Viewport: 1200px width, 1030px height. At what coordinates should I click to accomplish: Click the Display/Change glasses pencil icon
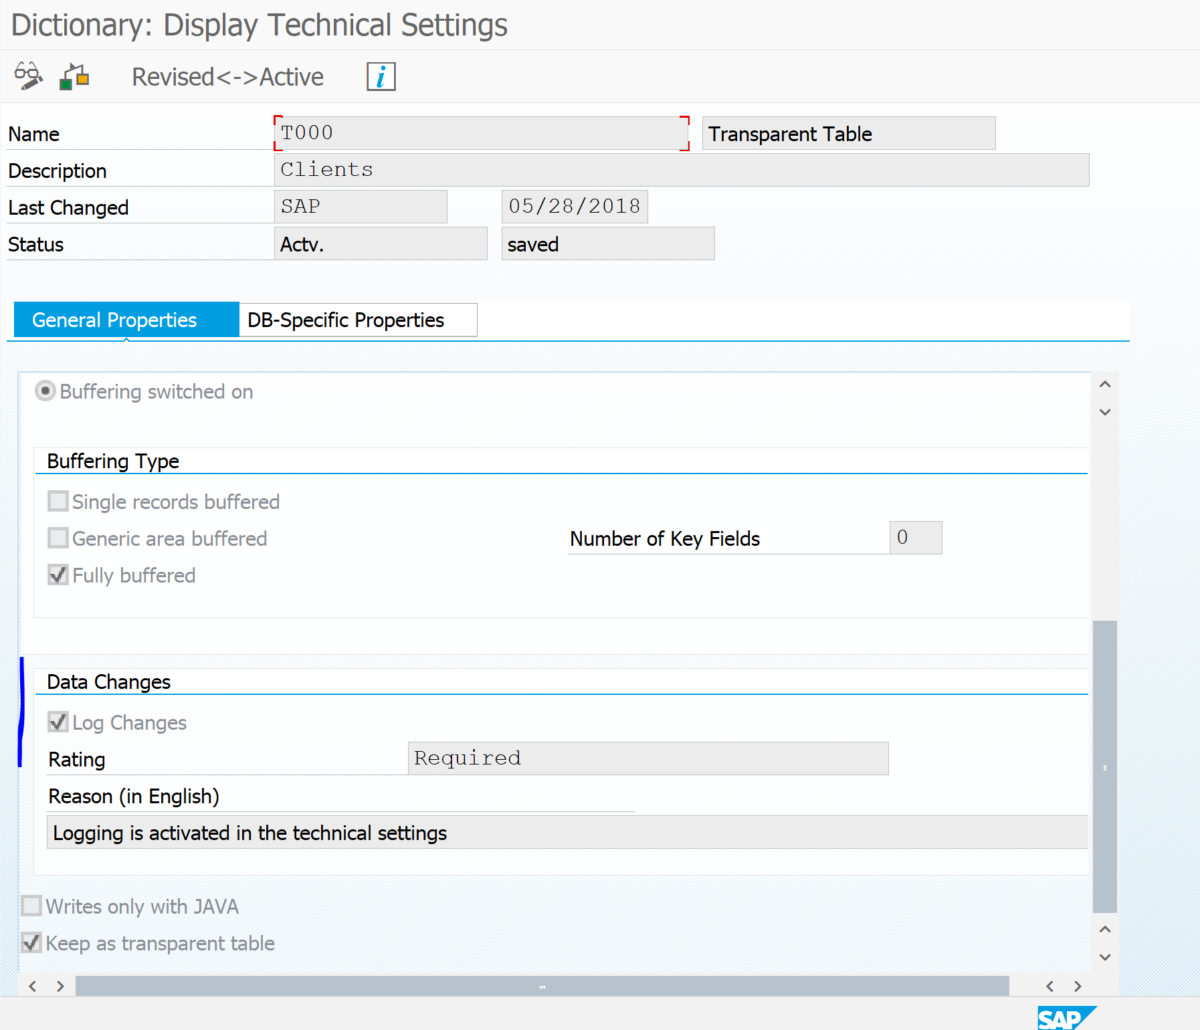[x=28, y=76]
